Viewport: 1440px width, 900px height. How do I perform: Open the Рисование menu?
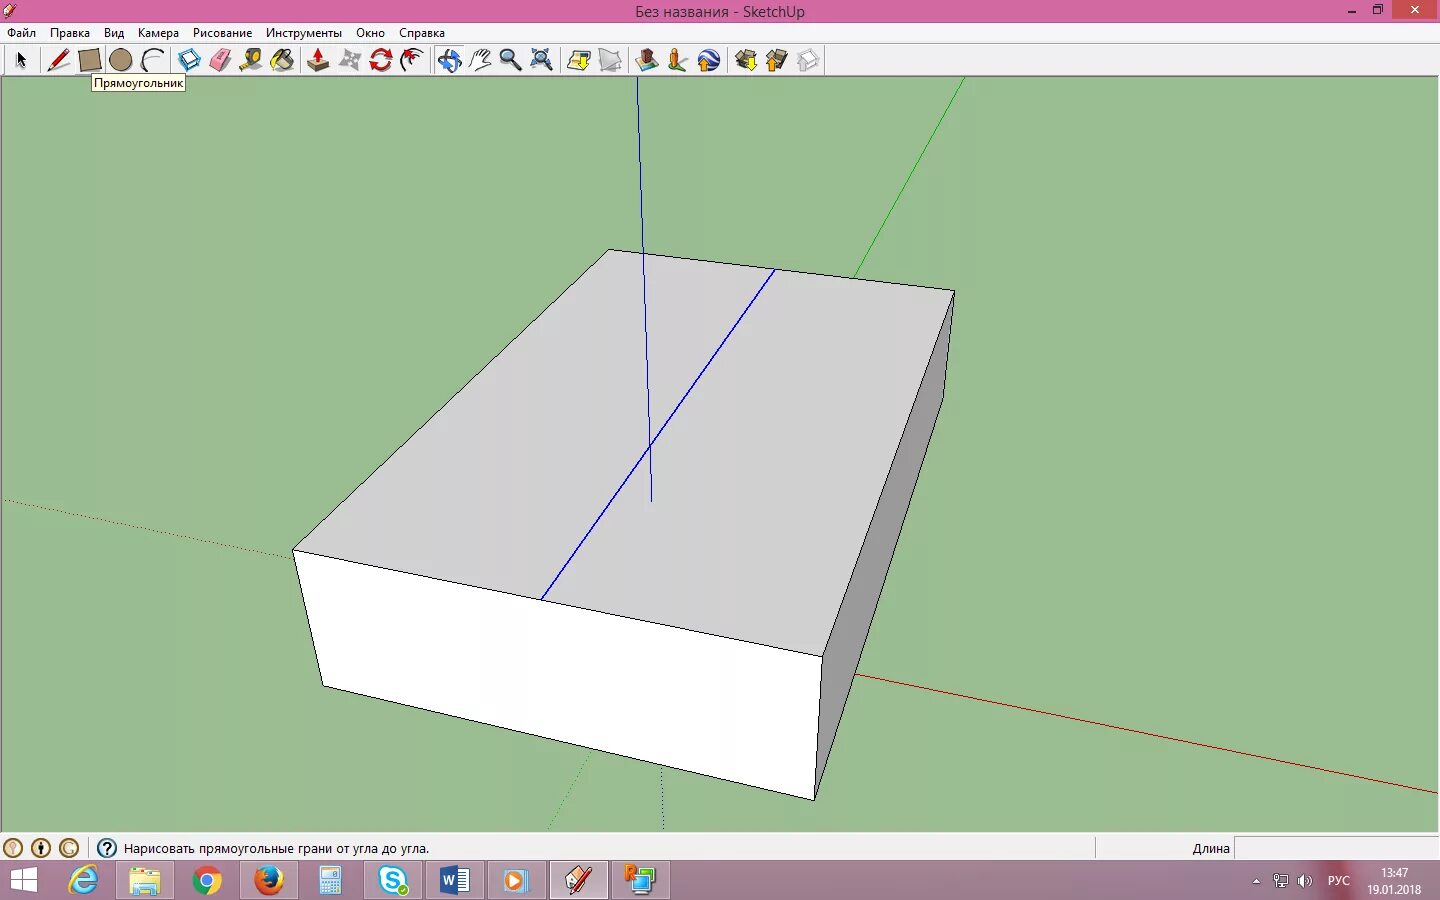pos(222,33)
